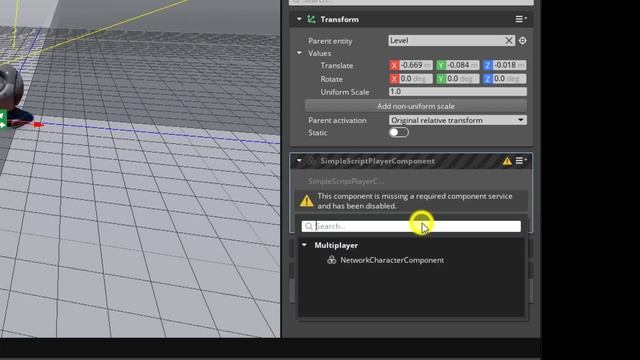Pick parent entity with target icon

(522, 40)
